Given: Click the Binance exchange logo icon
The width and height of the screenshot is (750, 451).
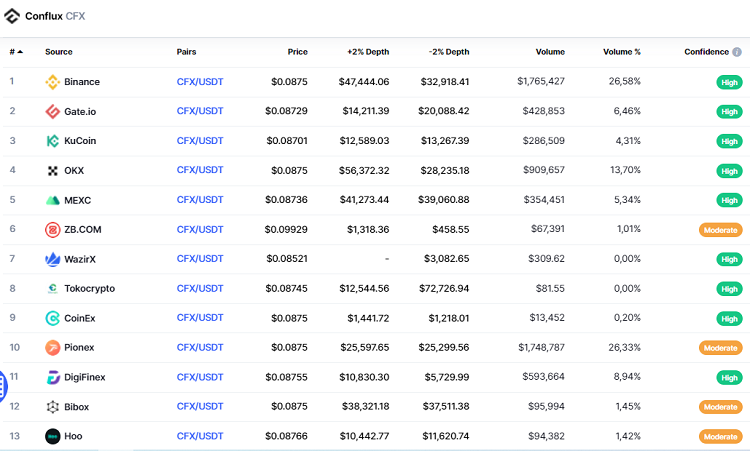Looking at the screenshot, I should tap(53, 82).
